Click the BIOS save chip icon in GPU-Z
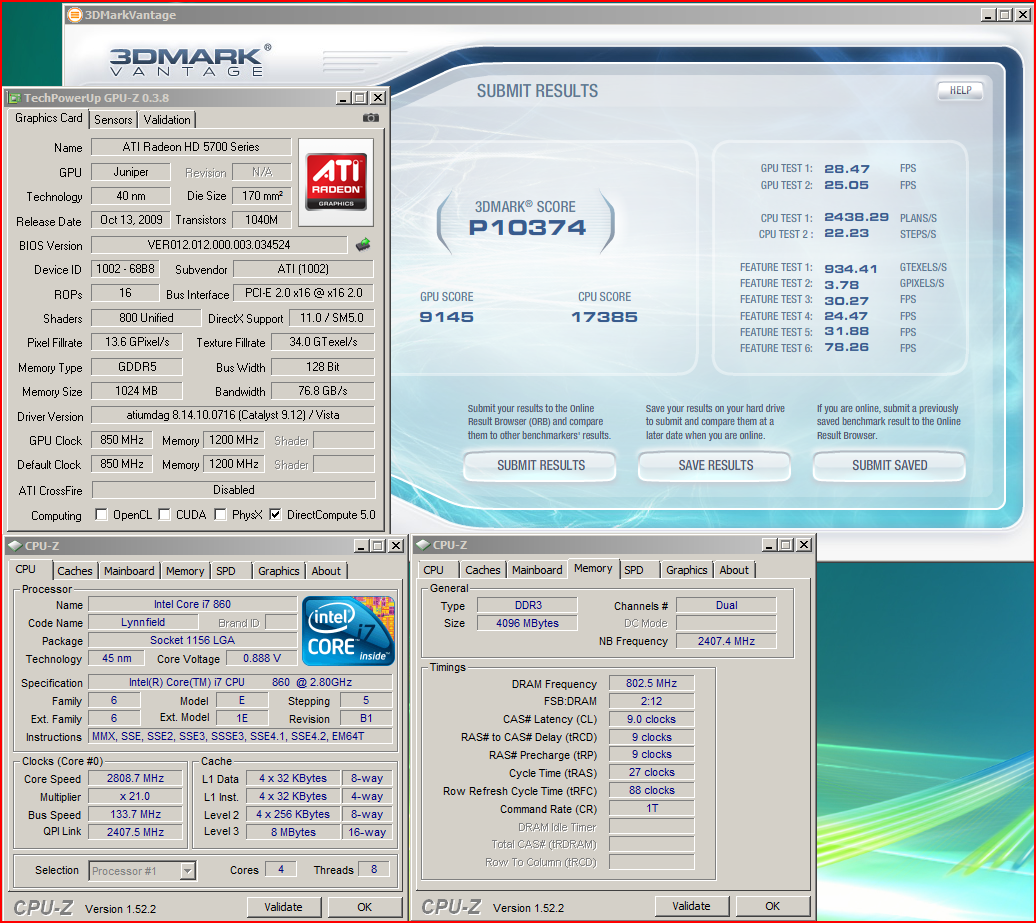Viewport: 1036px width, 923px height. point(363,245)
